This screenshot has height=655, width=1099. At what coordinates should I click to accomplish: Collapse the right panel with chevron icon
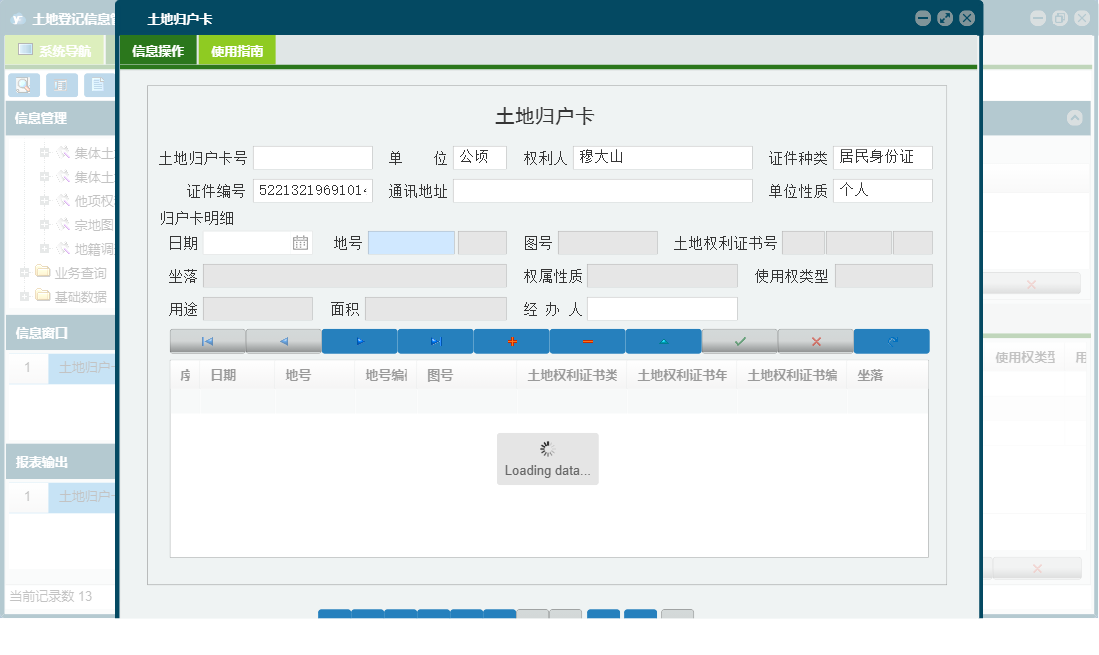(x=1074, y=118)
